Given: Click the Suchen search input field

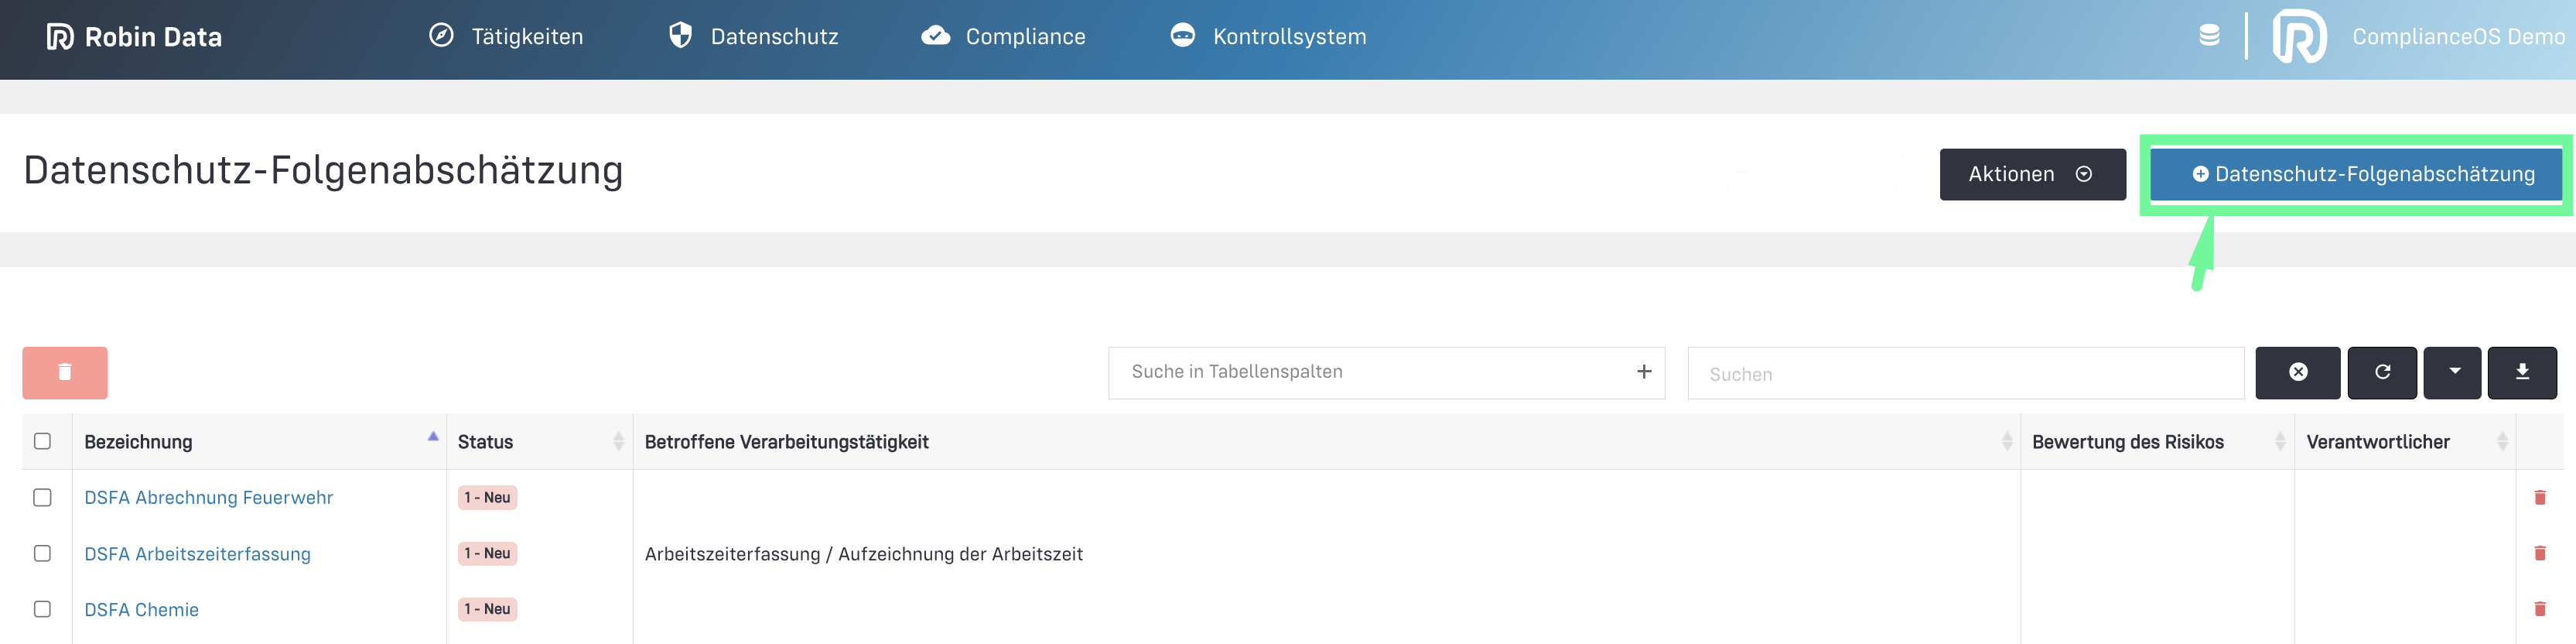Looking at the screenshot, I should pos(1964,374).
